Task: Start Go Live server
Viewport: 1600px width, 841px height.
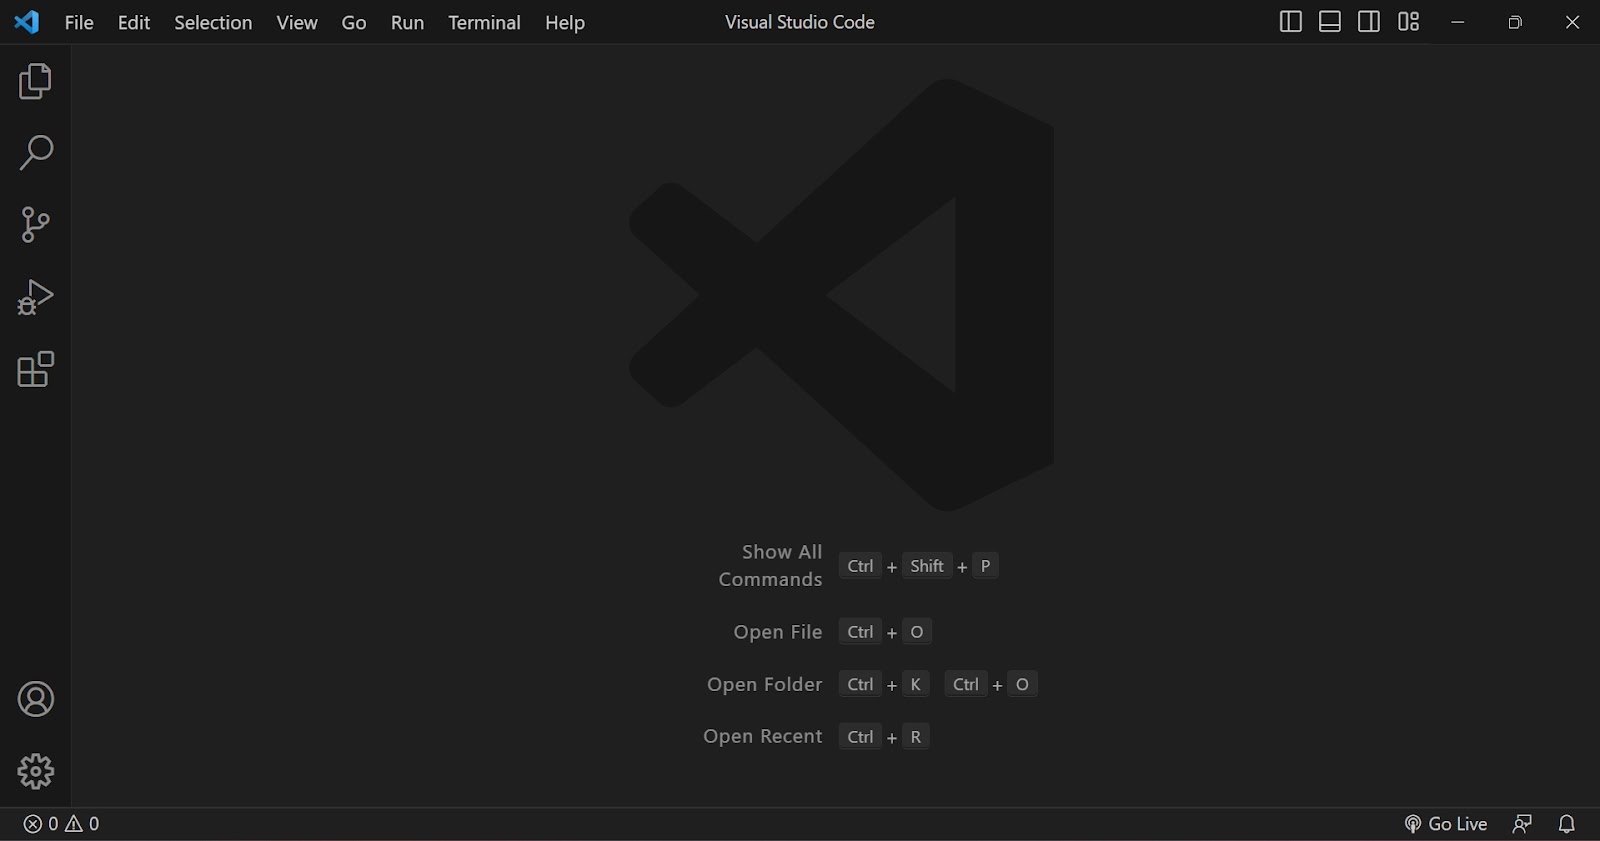Action: pyautogui.click(x=1446, y=824)
